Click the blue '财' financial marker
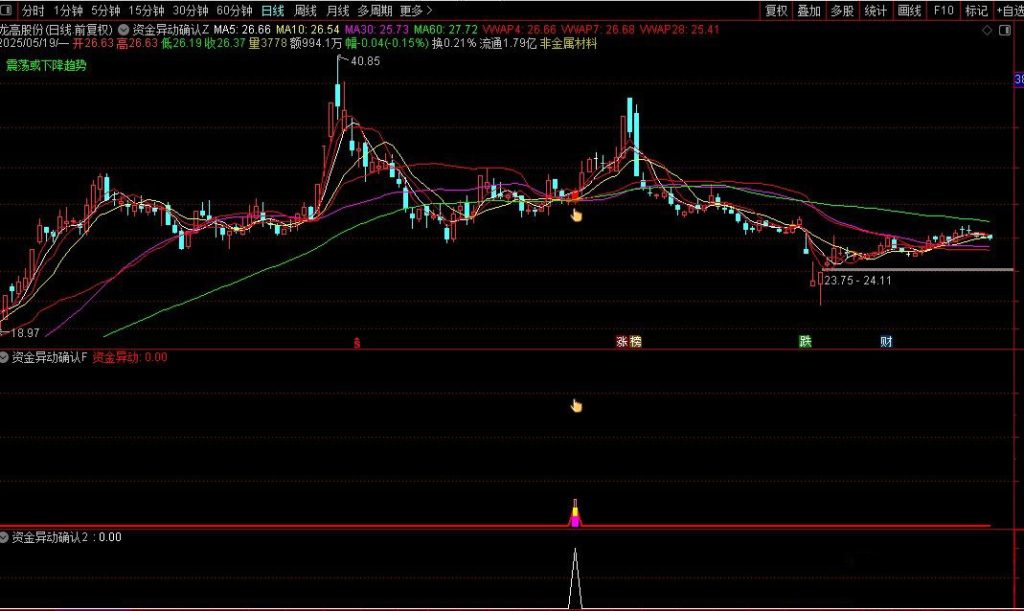1024x611 pixels. point(886,342)
